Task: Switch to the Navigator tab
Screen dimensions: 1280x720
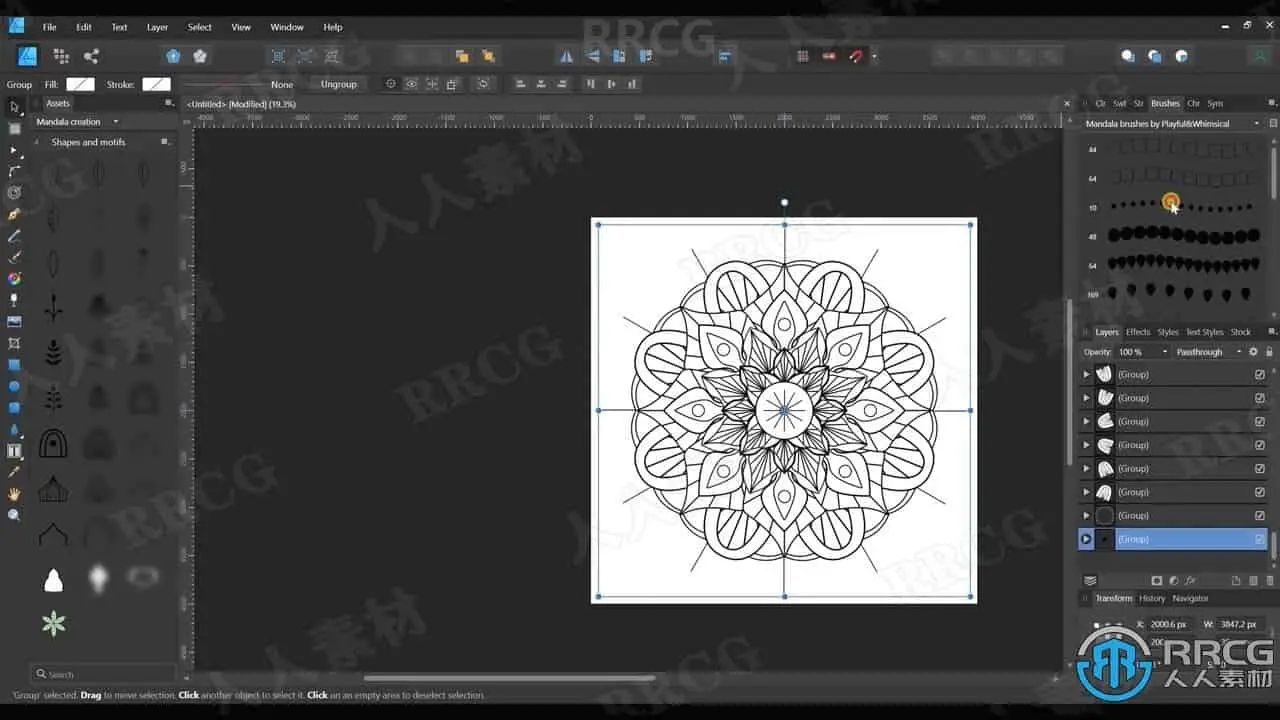Action: tap(1190, 598)
